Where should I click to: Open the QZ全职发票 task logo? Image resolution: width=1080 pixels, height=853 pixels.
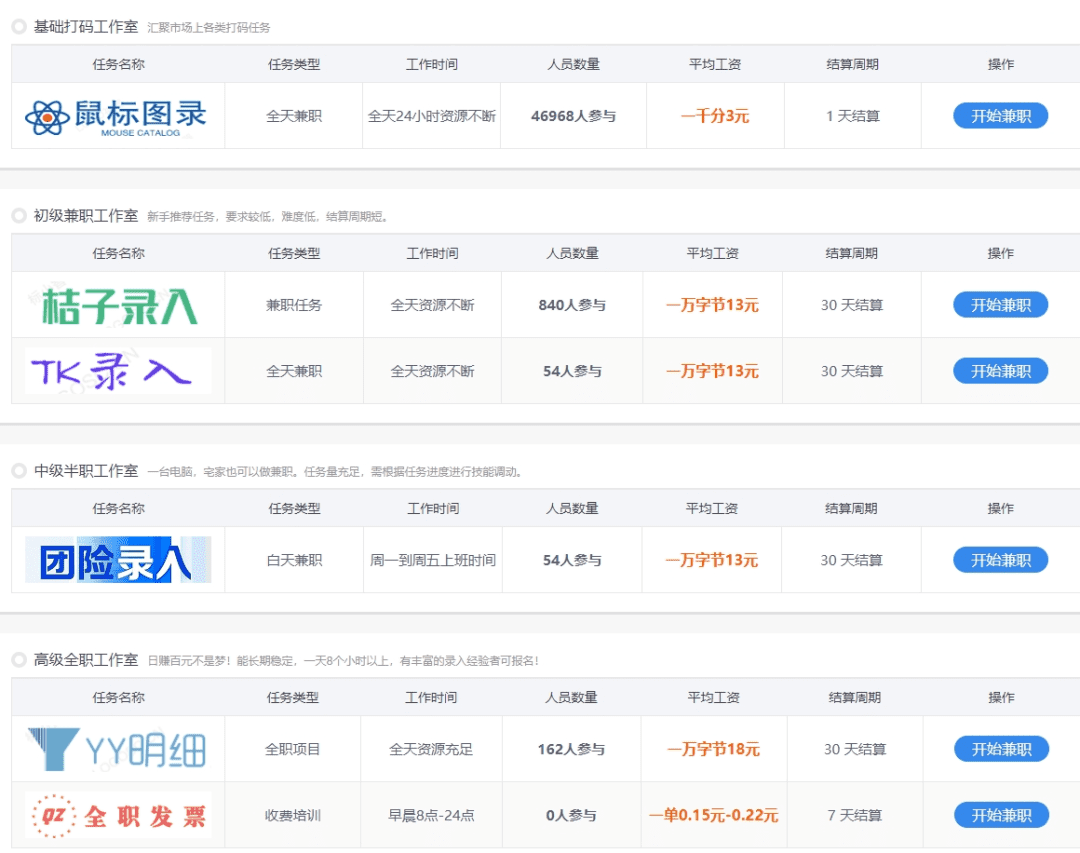(118, 816)
